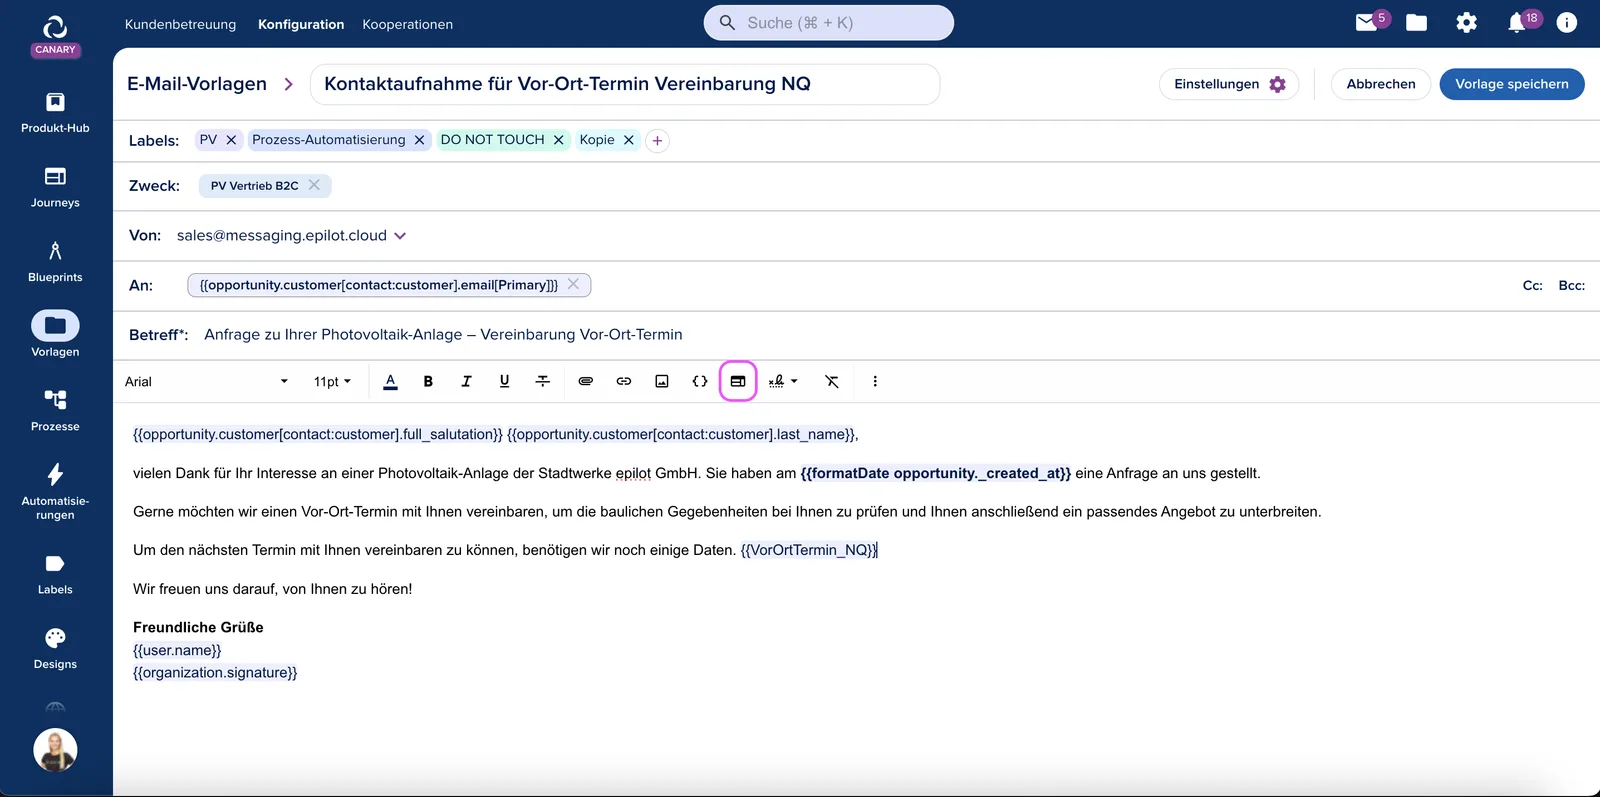Go back to E-Mail-Vorlagen breadcrumb
1600x797 pixels.
[197, 84]
